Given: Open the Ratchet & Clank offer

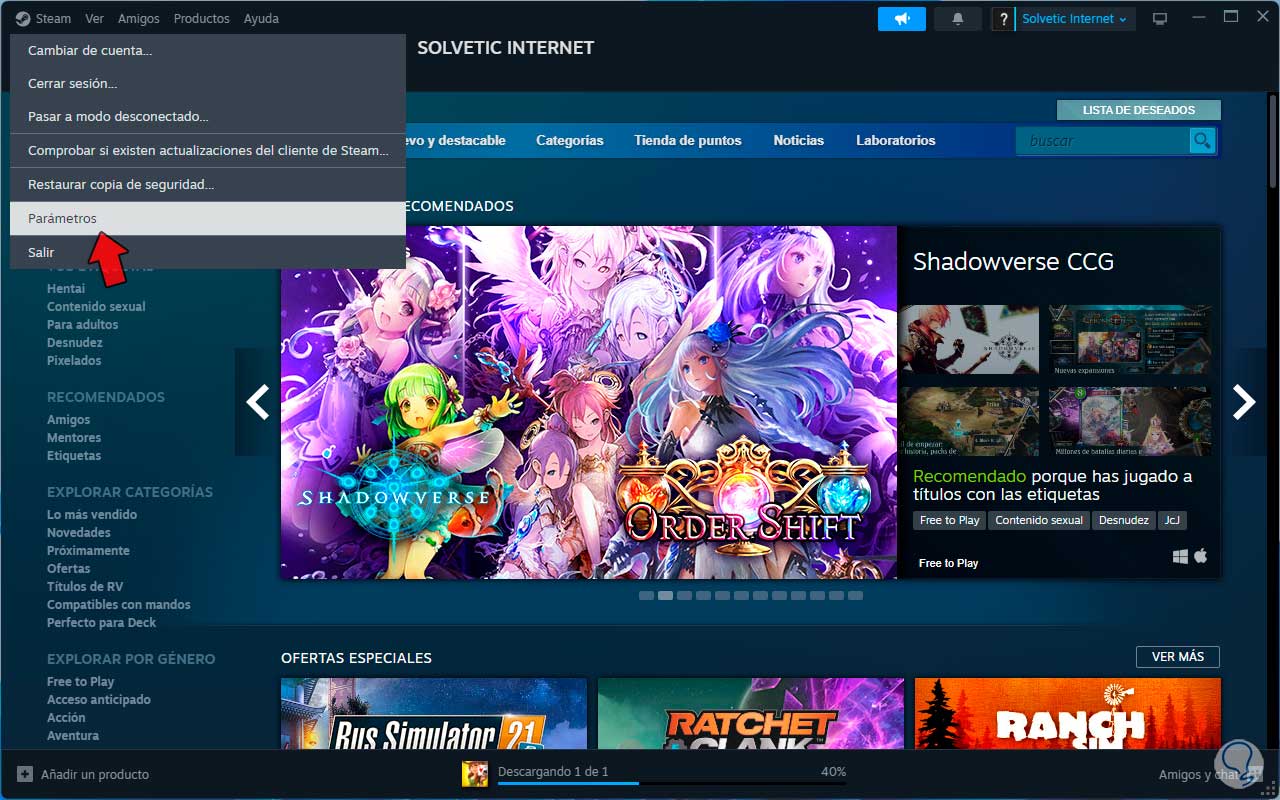Looking at the screenshot, I should coord(751,714).
